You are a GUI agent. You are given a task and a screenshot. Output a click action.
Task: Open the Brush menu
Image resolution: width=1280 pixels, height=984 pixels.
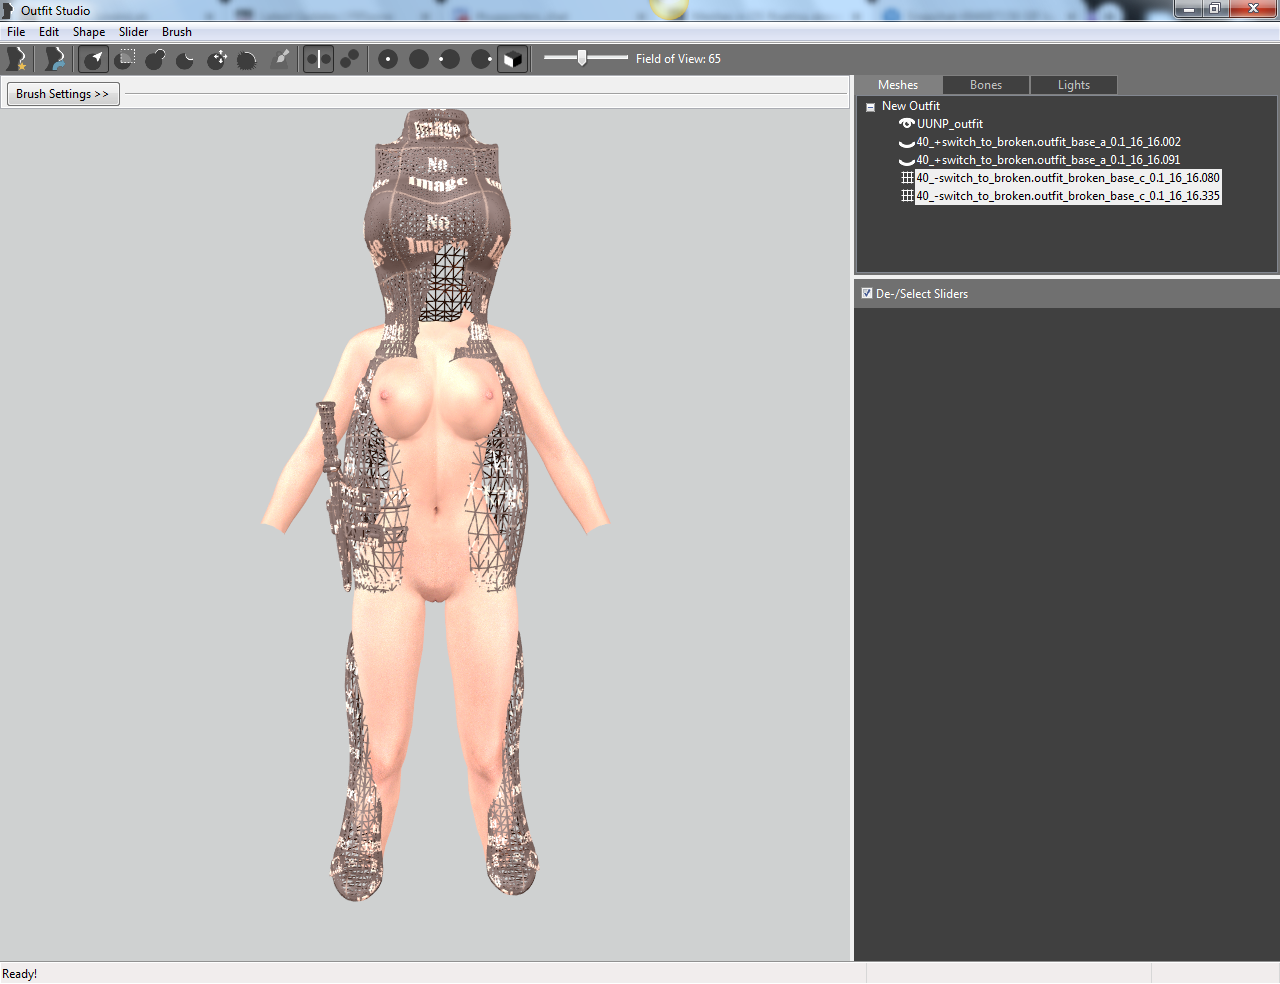177,32
